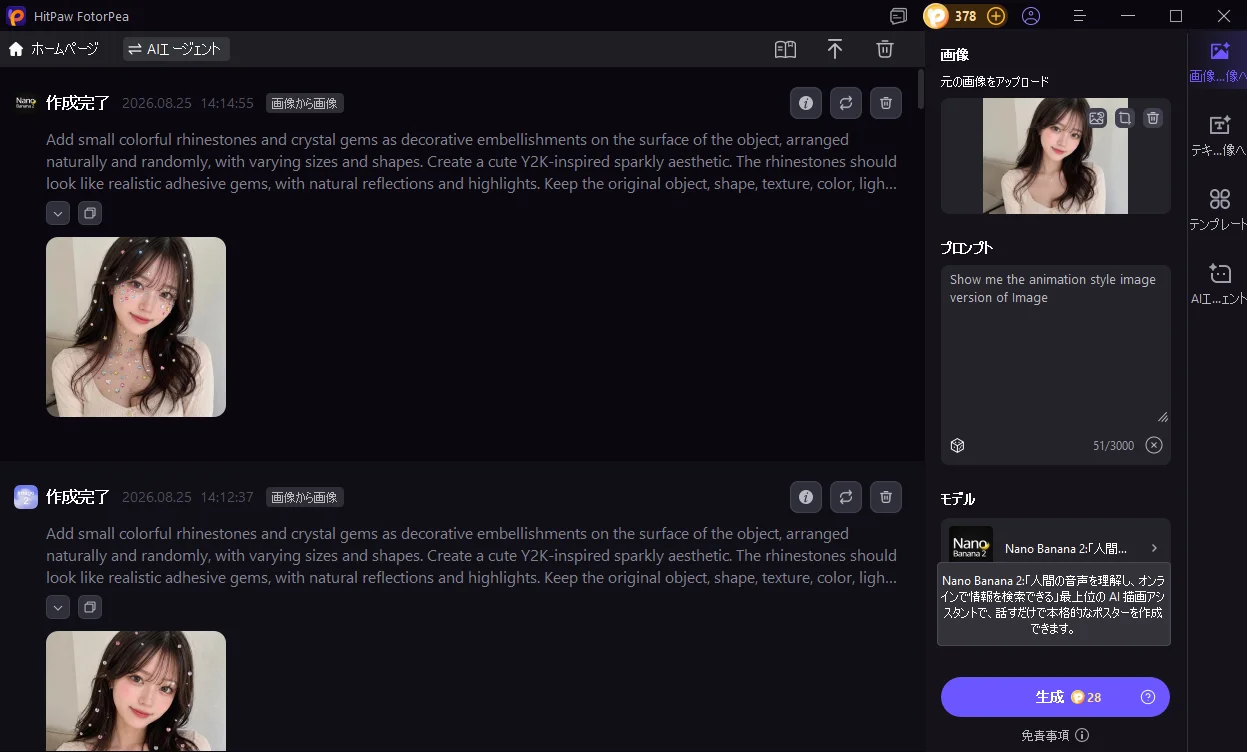The image size is (1247, 752).
Task: Click the 生成 generate button
Action: tap(1055, 697)
